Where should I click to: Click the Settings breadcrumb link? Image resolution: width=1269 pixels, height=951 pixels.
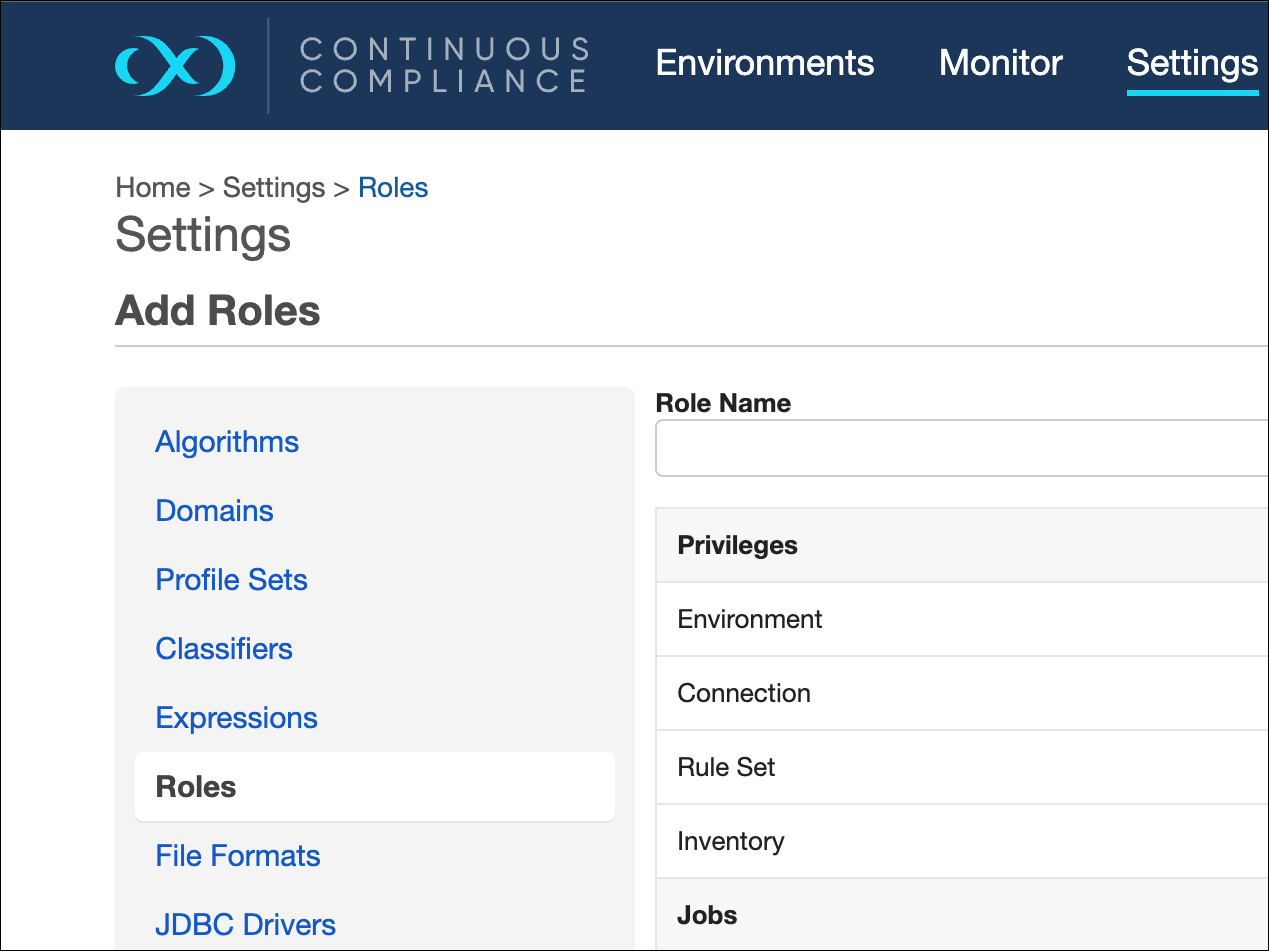273,188
